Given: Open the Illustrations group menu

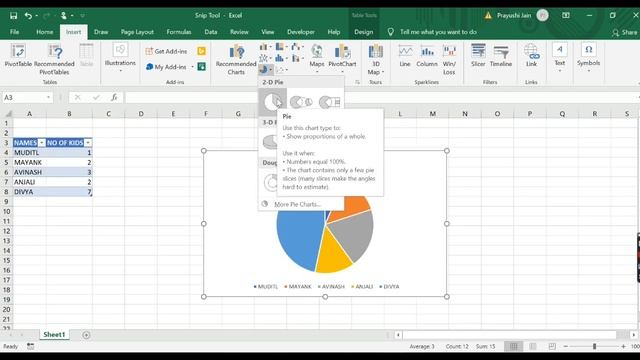Looking at the screenshot, I should click(120, 58).
